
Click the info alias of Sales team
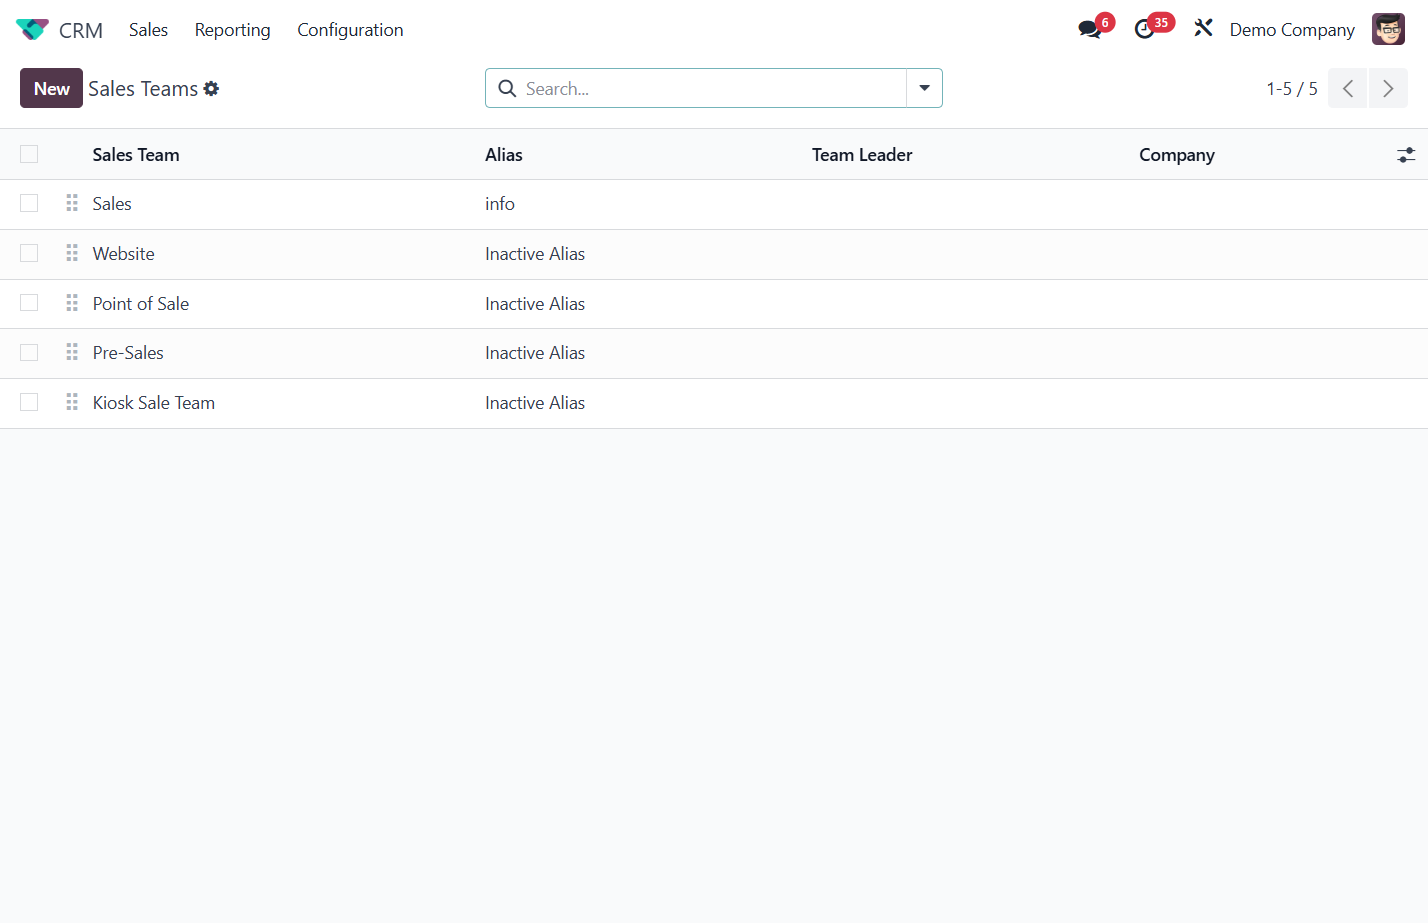coord(500,204)
